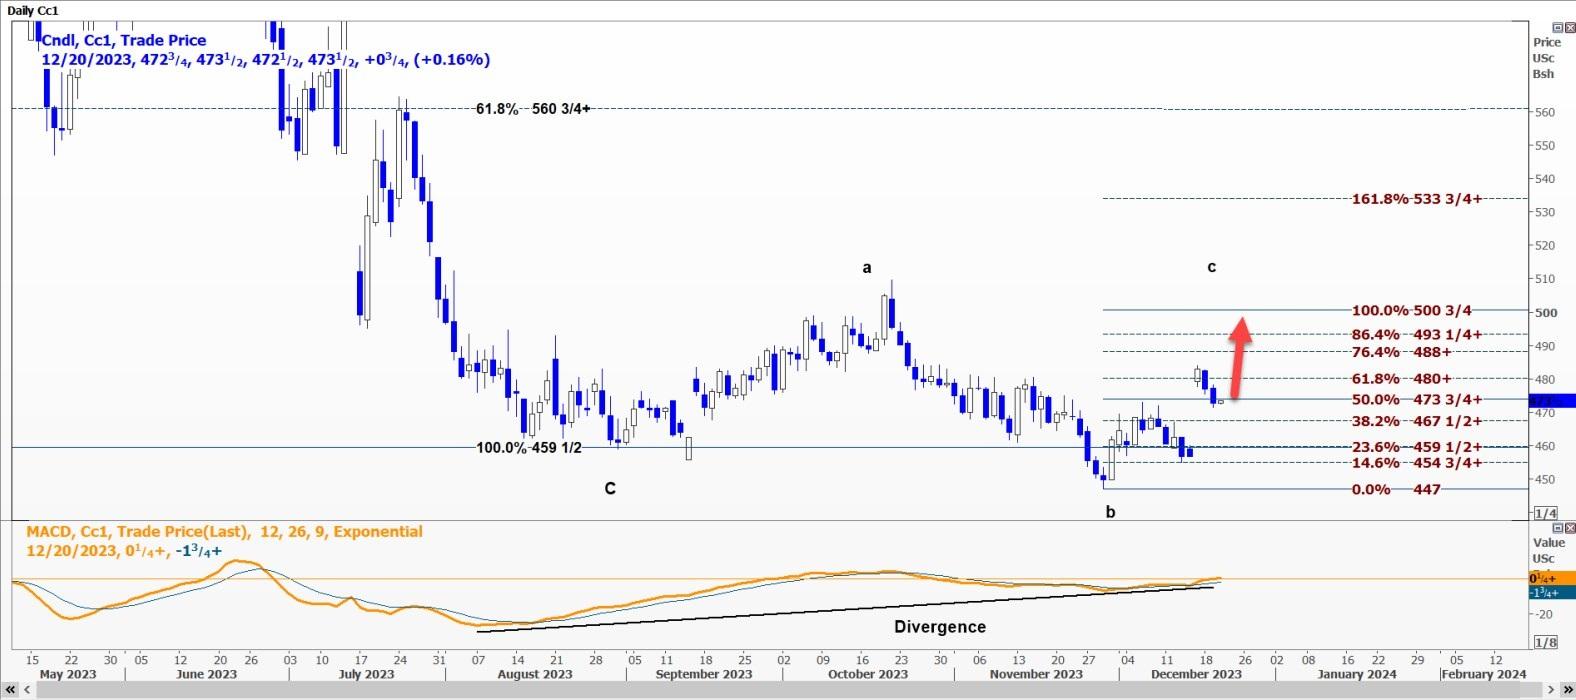Screen dimensions: 1576x700
Task: Select the uppercase 'C' wave annotation
Action: point(610,488)
